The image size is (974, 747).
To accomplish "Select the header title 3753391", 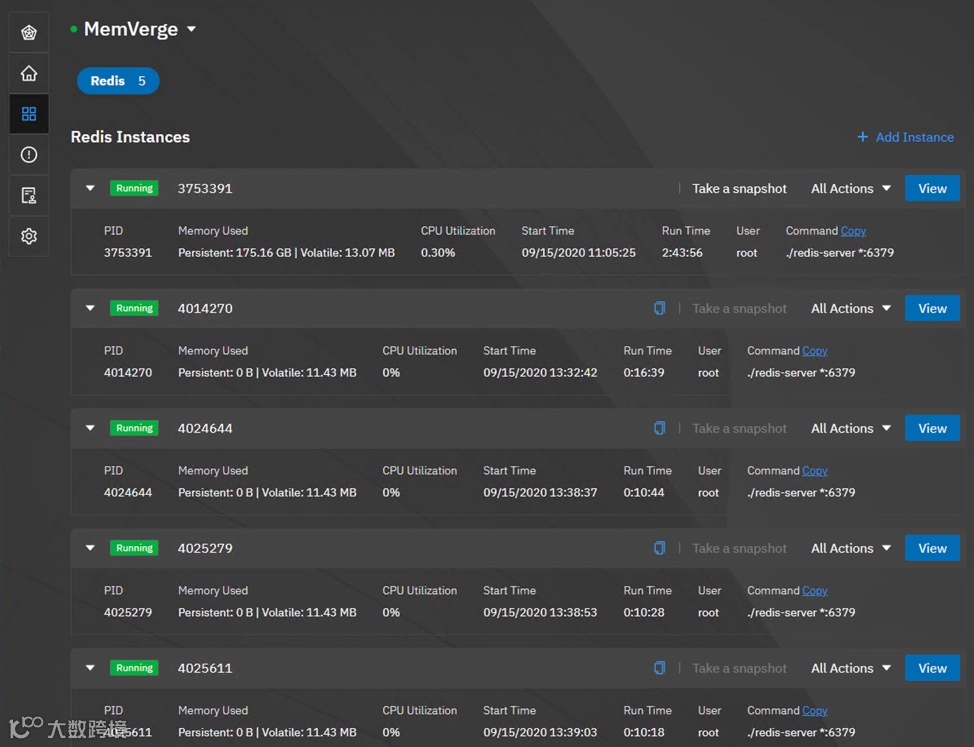I will (205, 188).
